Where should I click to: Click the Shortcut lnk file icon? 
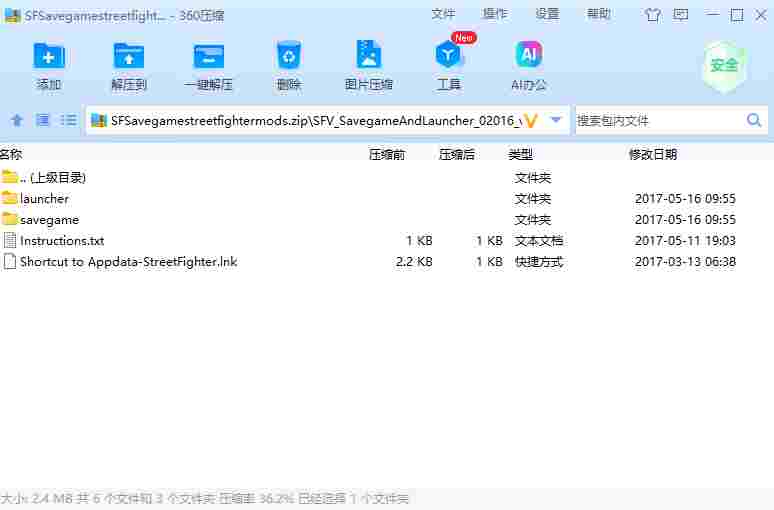9,261
